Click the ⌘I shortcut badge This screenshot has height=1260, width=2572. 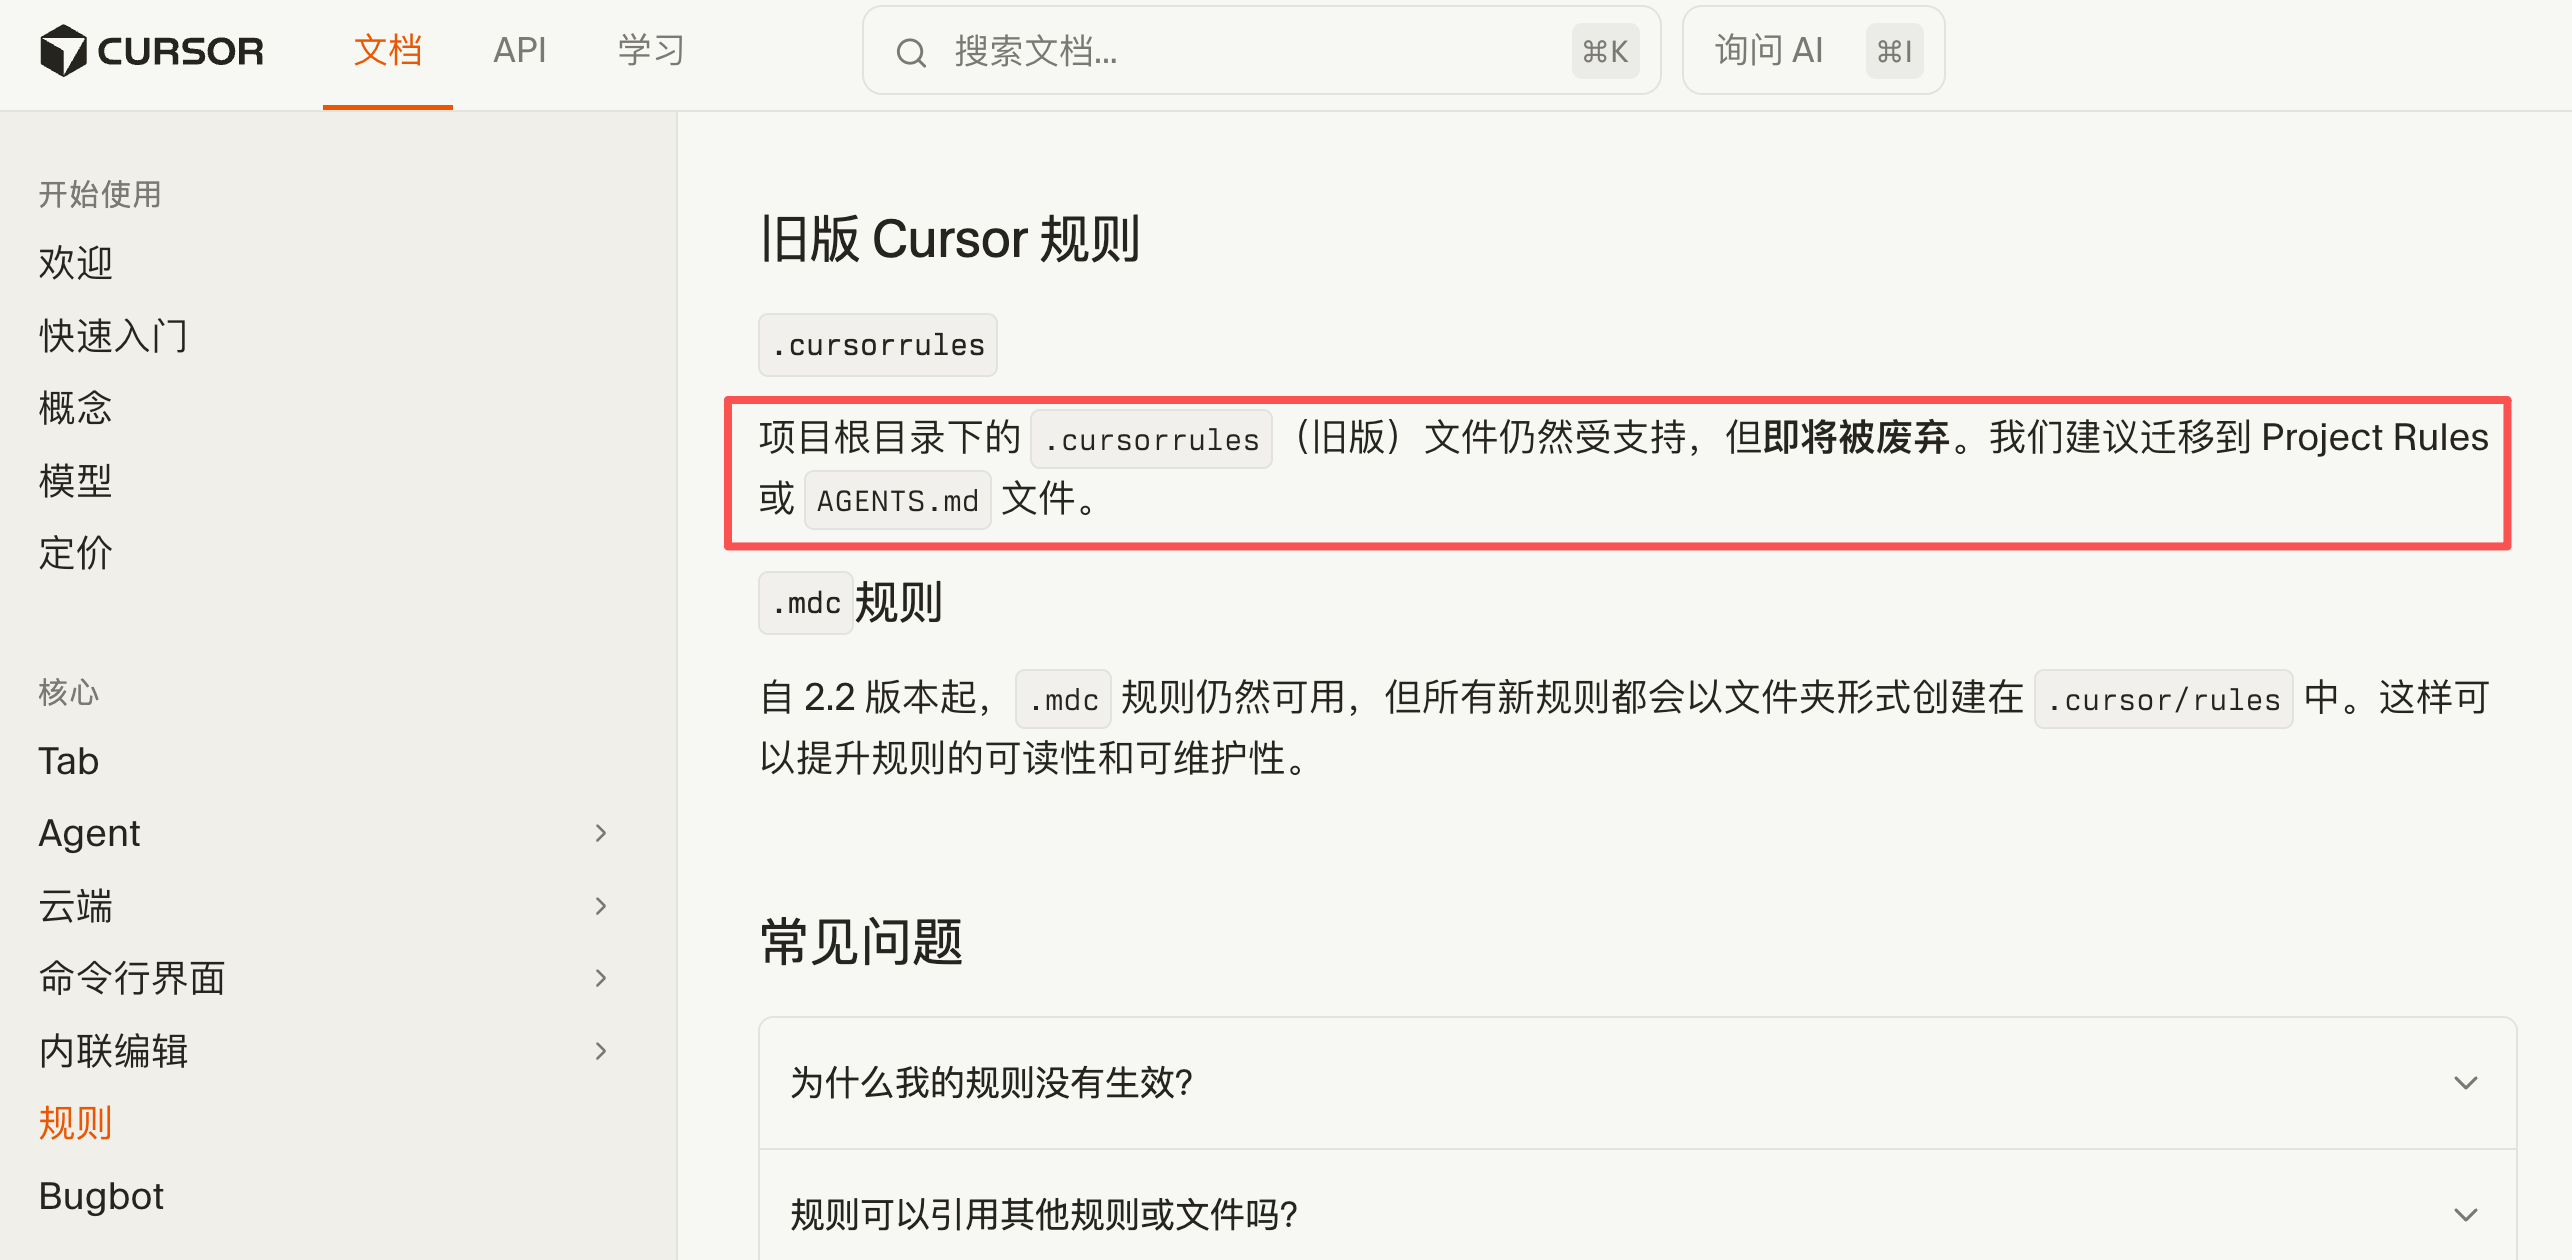(1894, 51)
